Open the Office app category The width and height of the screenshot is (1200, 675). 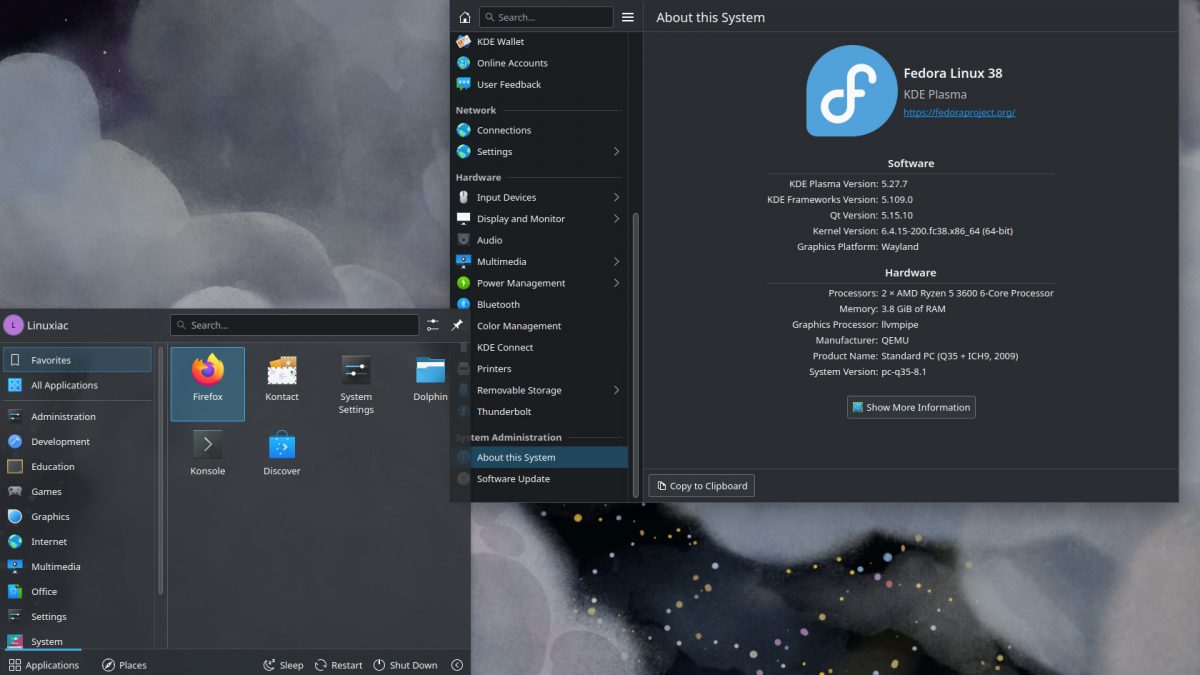77,592
